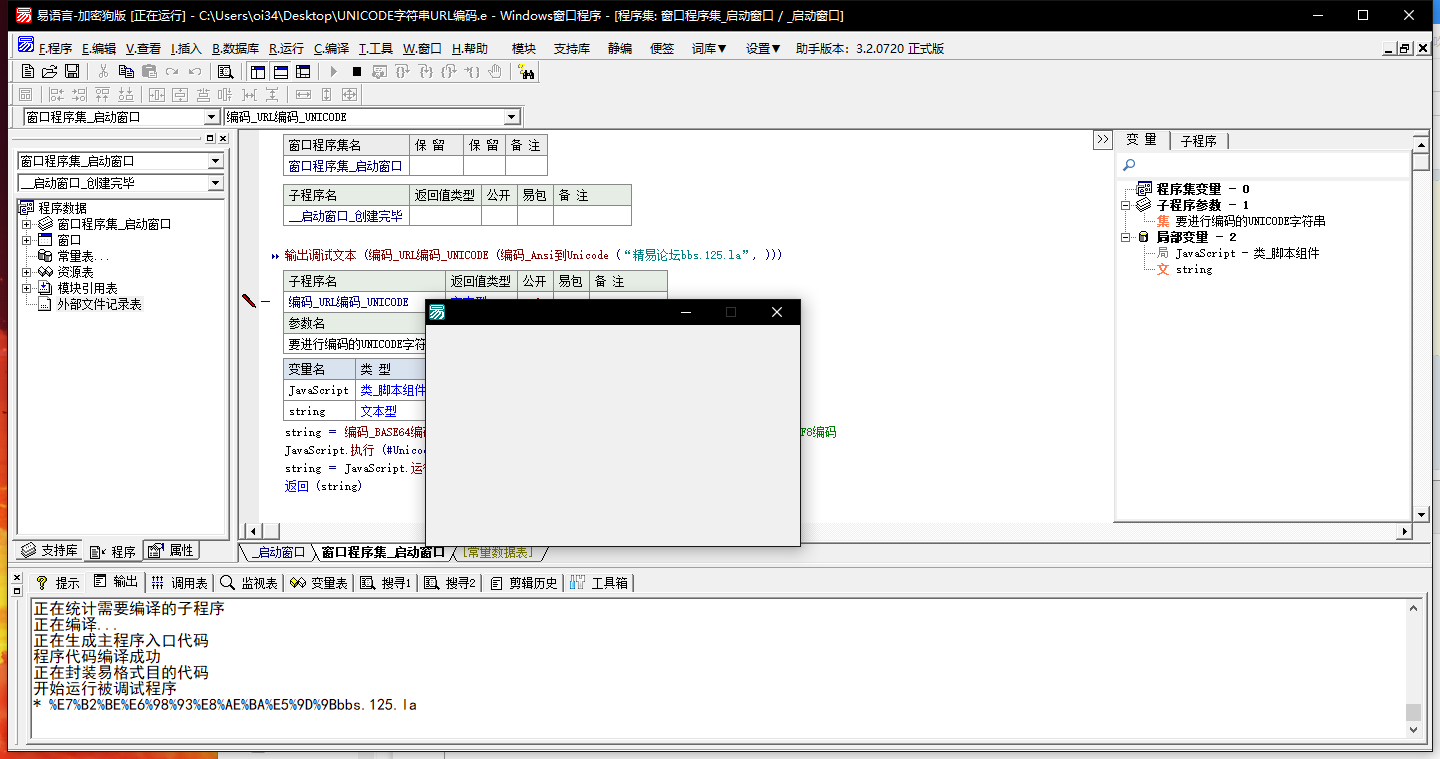
Task: Open the 窗口程序集_启动窗口 toolbar combo box
Action: [211, 117]
